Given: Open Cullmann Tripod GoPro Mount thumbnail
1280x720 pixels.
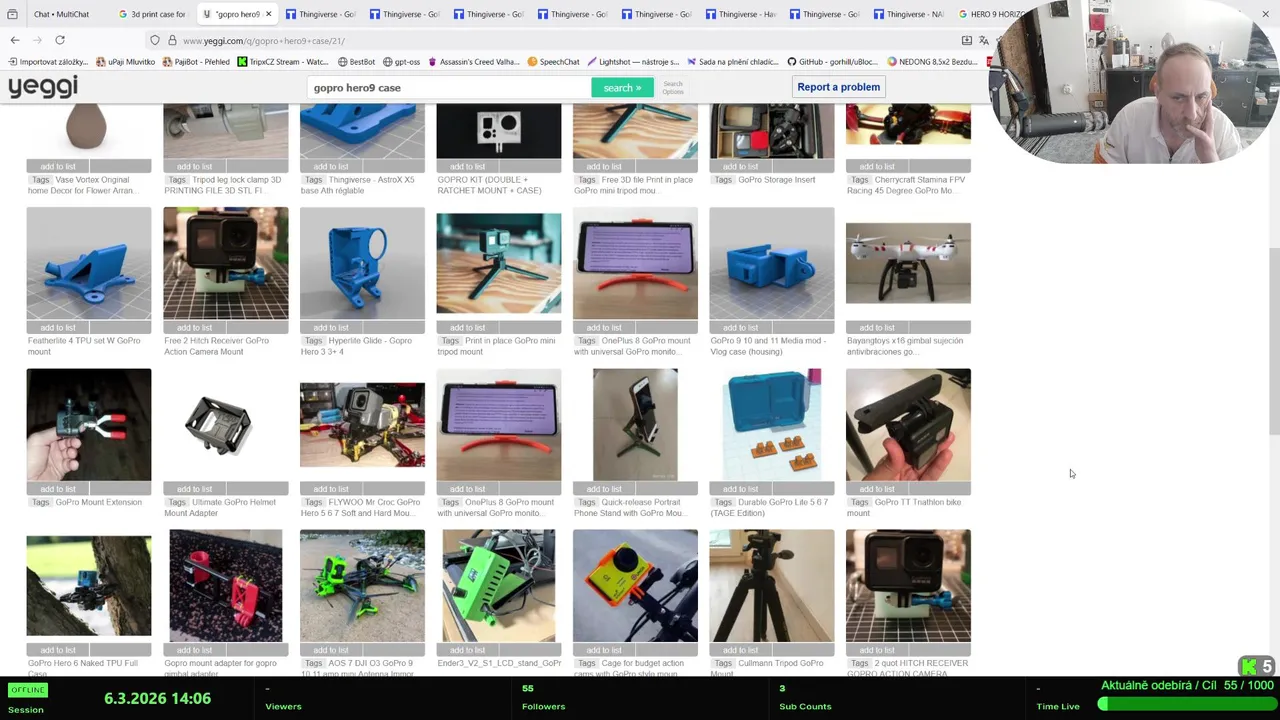Looking at the screenshot, I should [772, 586].
